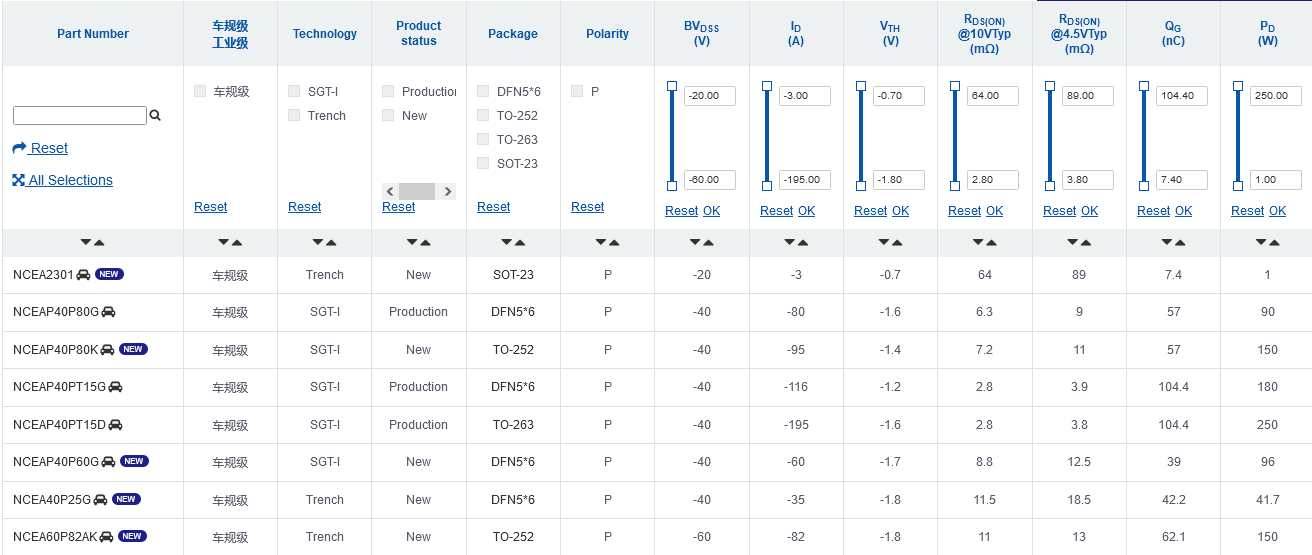Click the magnifier search icon beside part number box
The width and height of the screenshot is (1312, 555).
pyautogui.click(x=155, y=116)
